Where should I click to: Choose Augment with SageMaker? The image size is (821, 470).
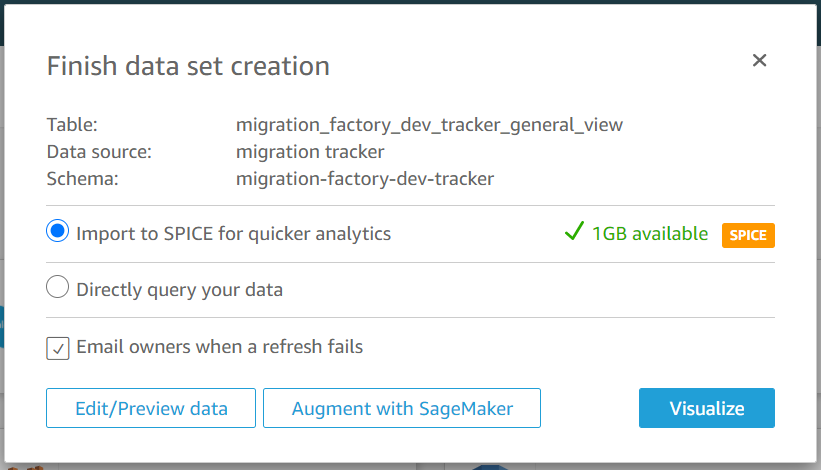pyautogui.click(x=402, y=408)
